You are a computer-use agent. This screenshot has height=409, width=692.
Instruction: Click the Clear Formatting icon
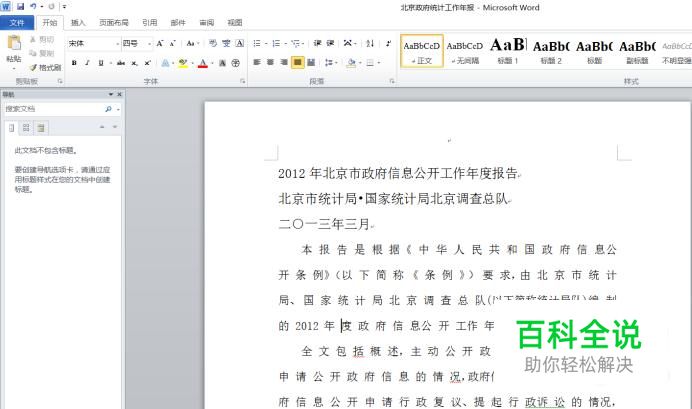click(x=213, y=43)
